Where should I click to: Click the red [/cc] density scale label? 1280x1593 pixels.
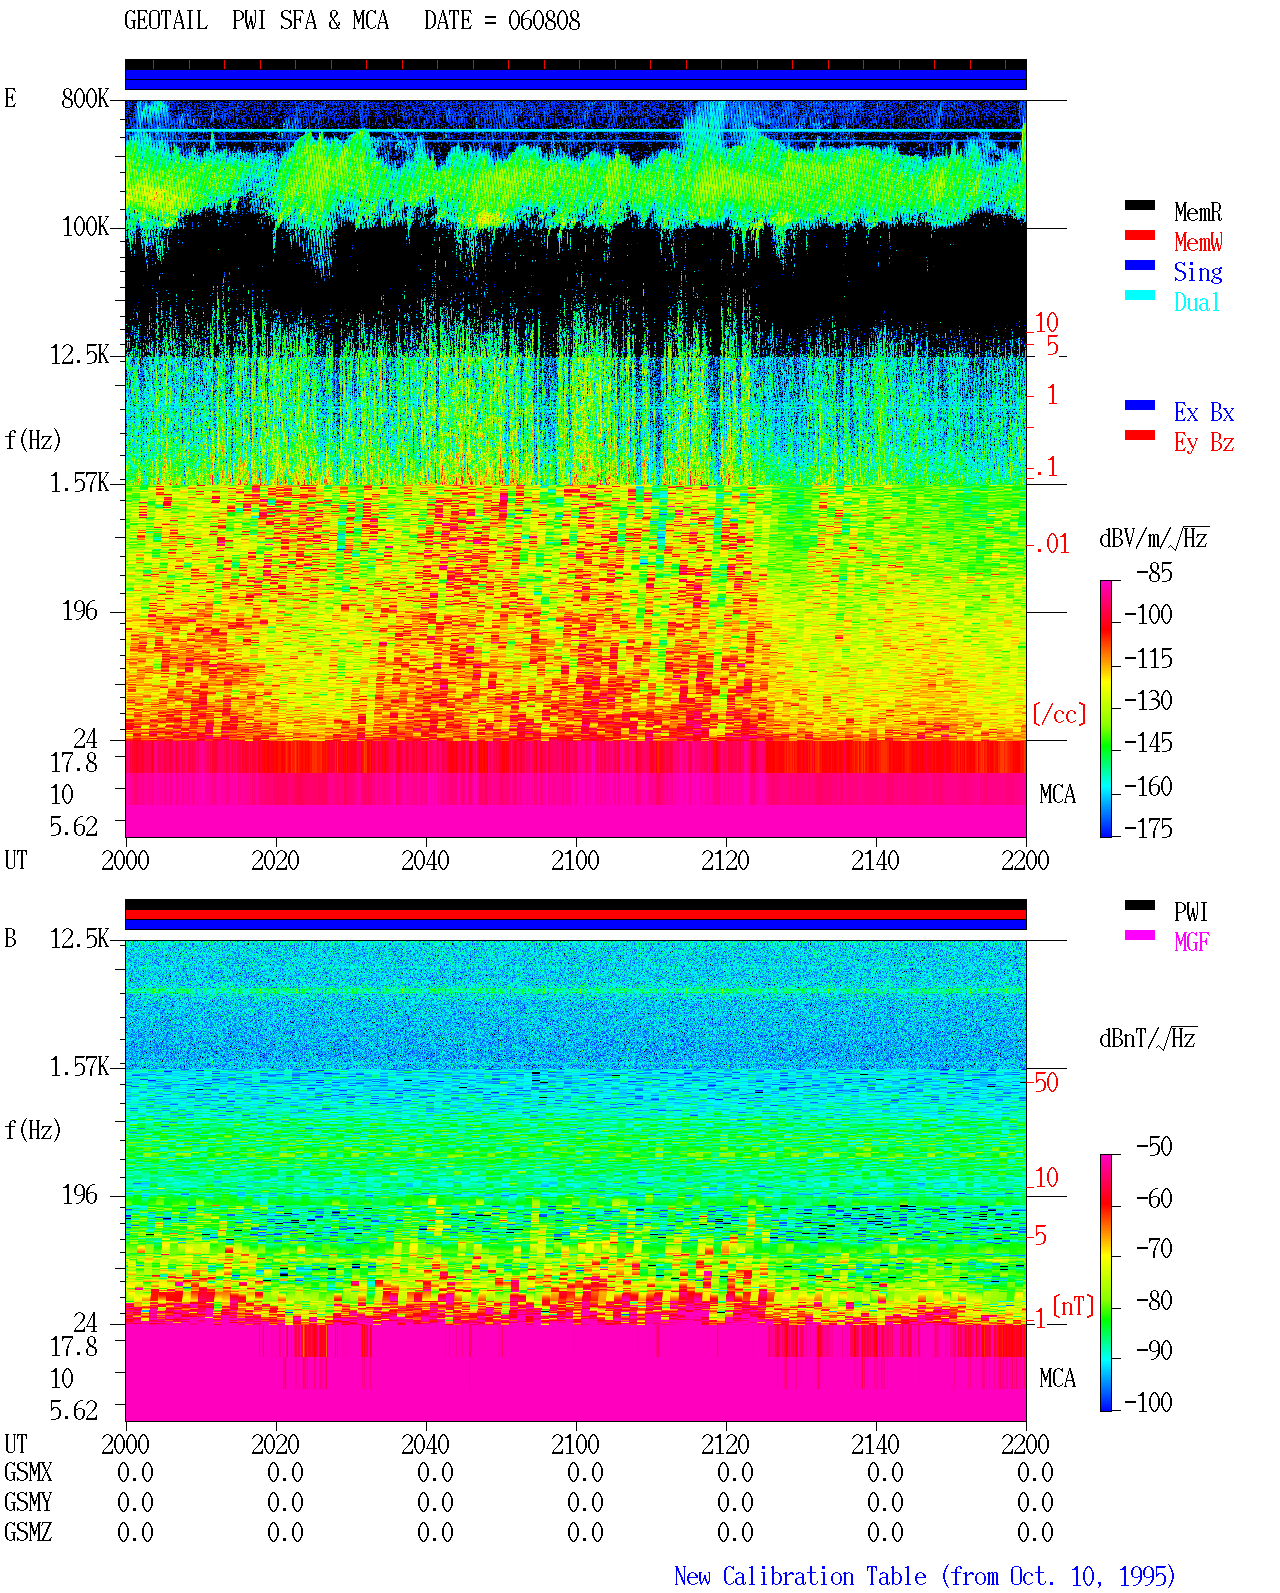point(1059,715)
